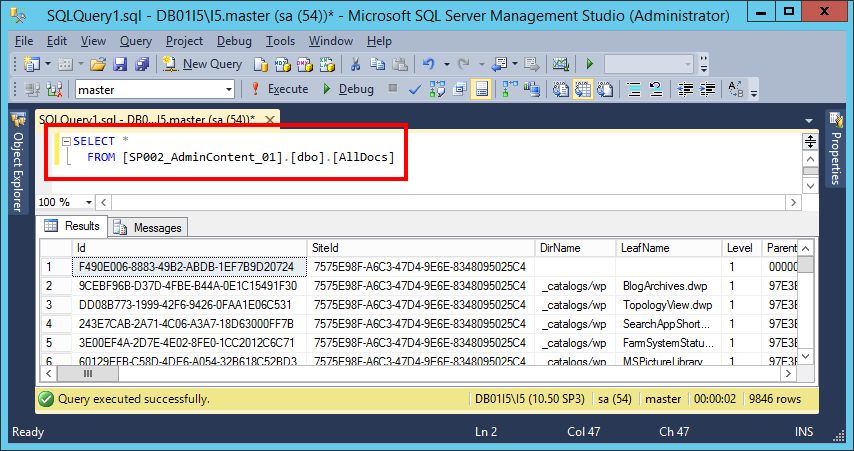This screenshot has height=451, width=854.
Task: Select Results to Grid option
Action: (582, 89)
